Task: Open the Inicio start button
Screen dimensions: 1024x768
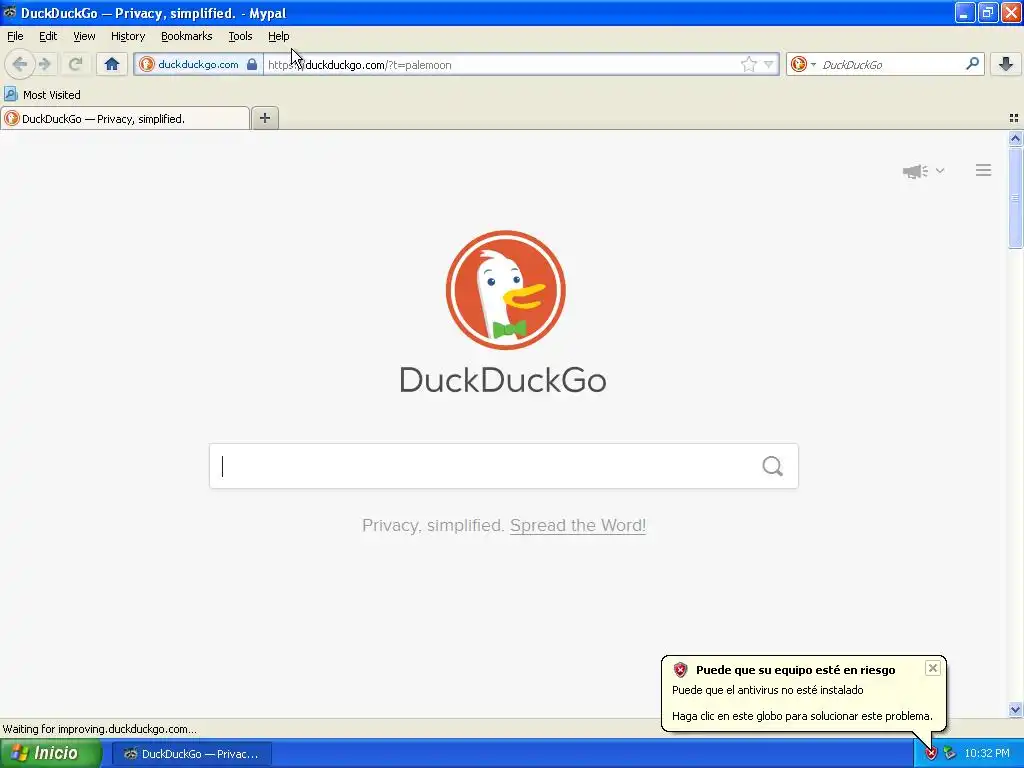Action: (x=51, y=753)
